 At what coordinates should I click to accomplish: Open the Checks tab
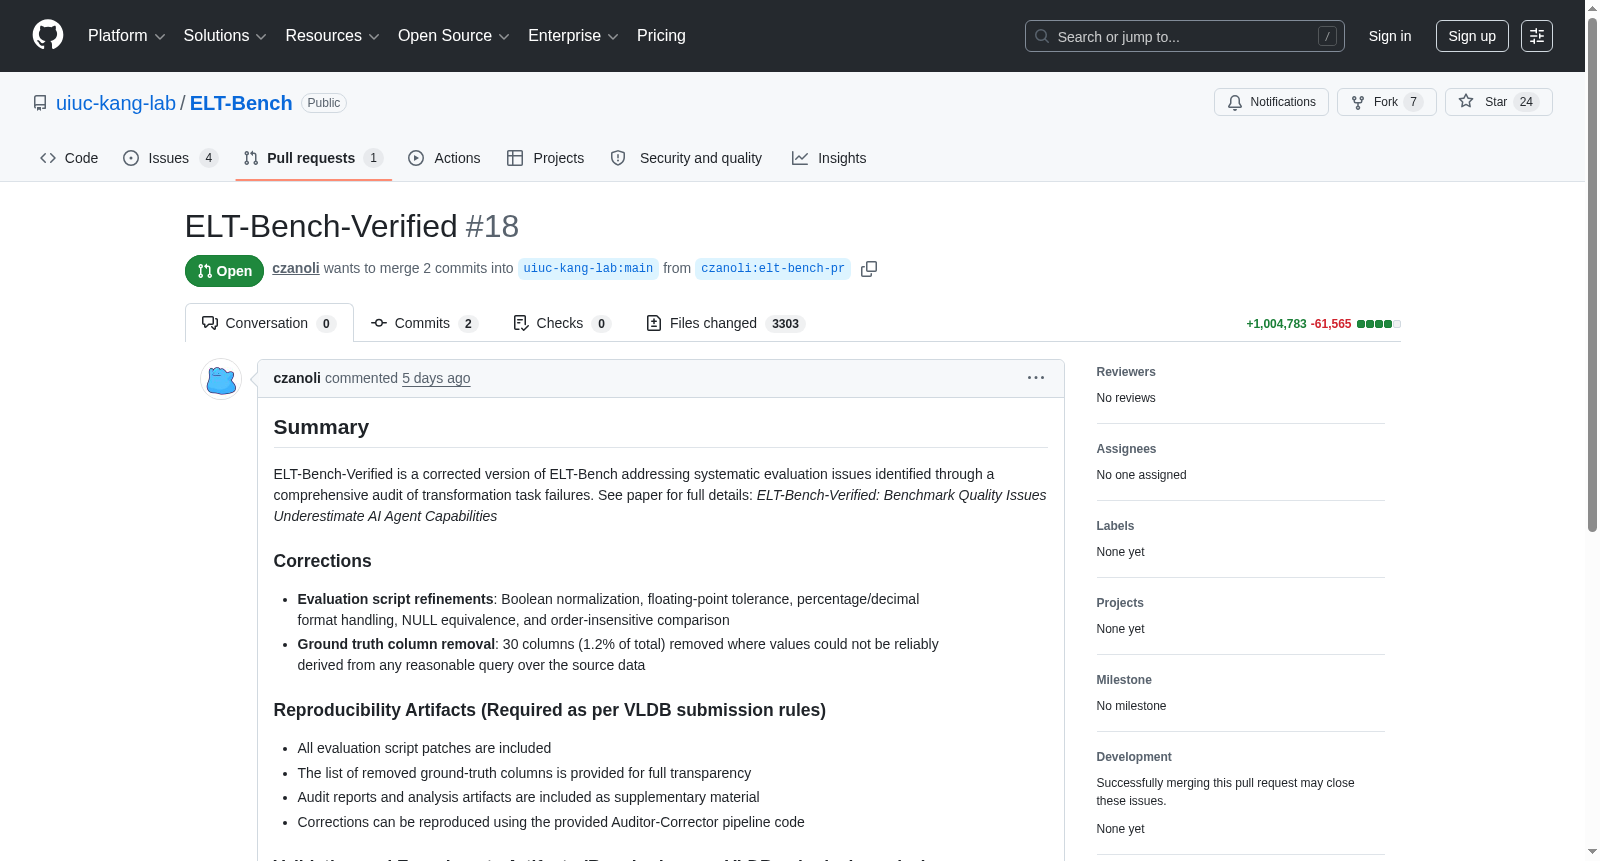coord(561,323)
